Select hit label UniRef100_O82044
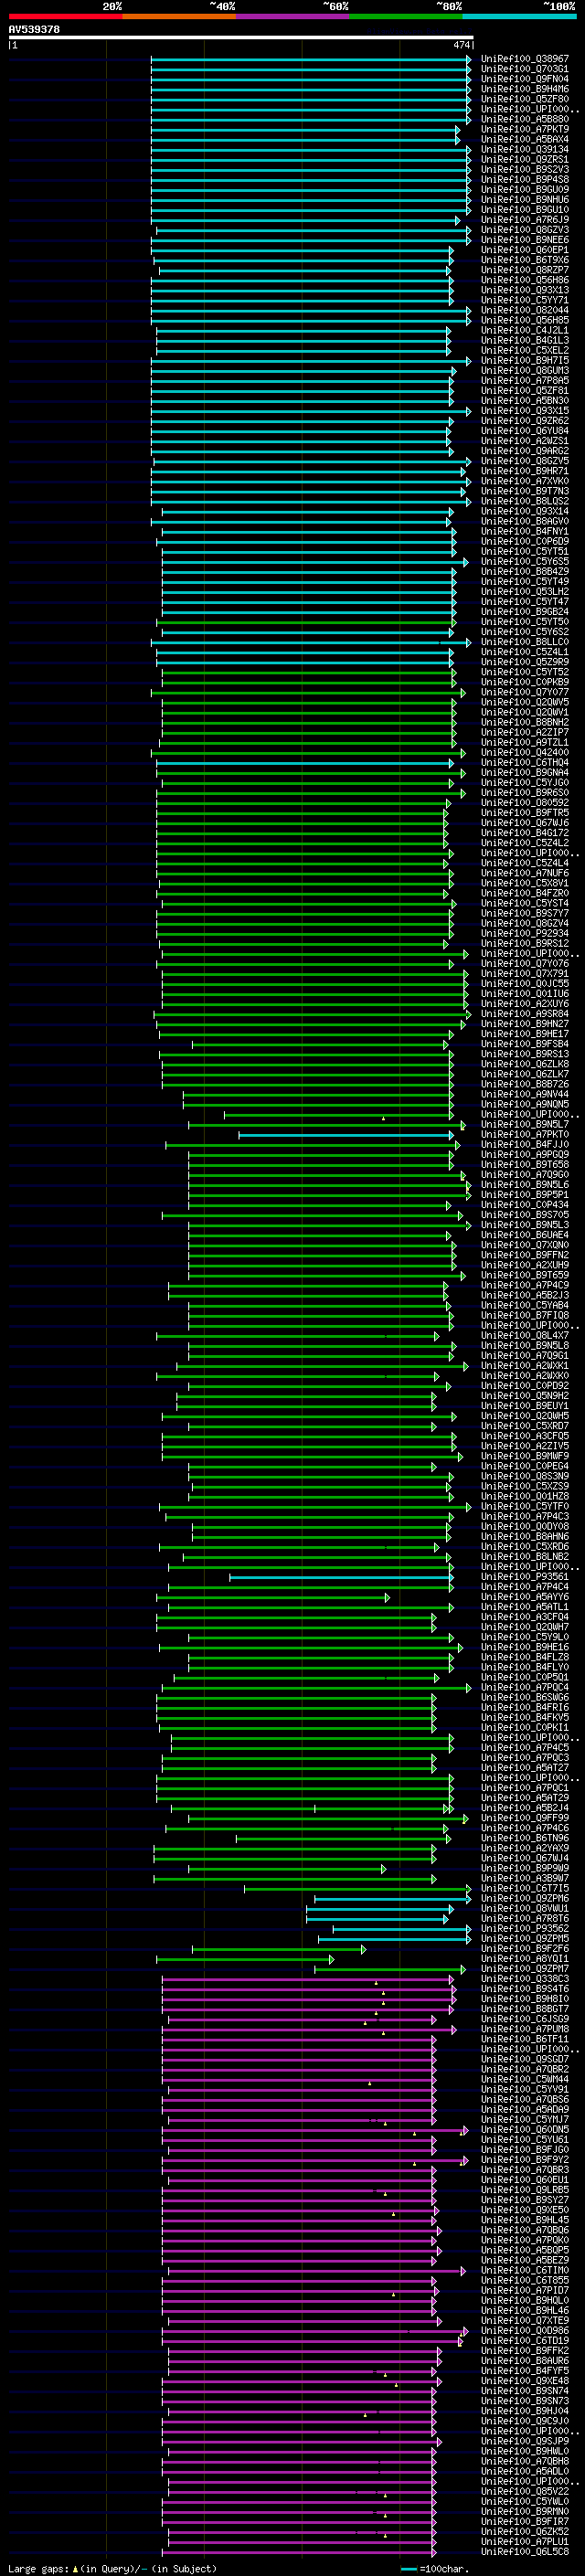This screenshot has height=2576, width=585. coord(525,310)
